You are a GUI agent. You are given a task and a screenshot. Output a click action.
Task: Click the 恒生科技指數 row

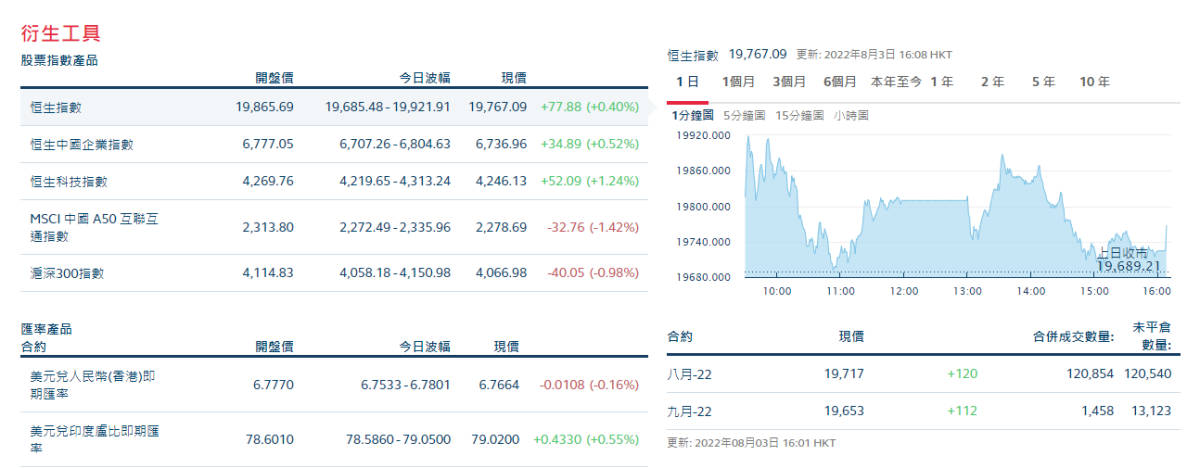69,181
